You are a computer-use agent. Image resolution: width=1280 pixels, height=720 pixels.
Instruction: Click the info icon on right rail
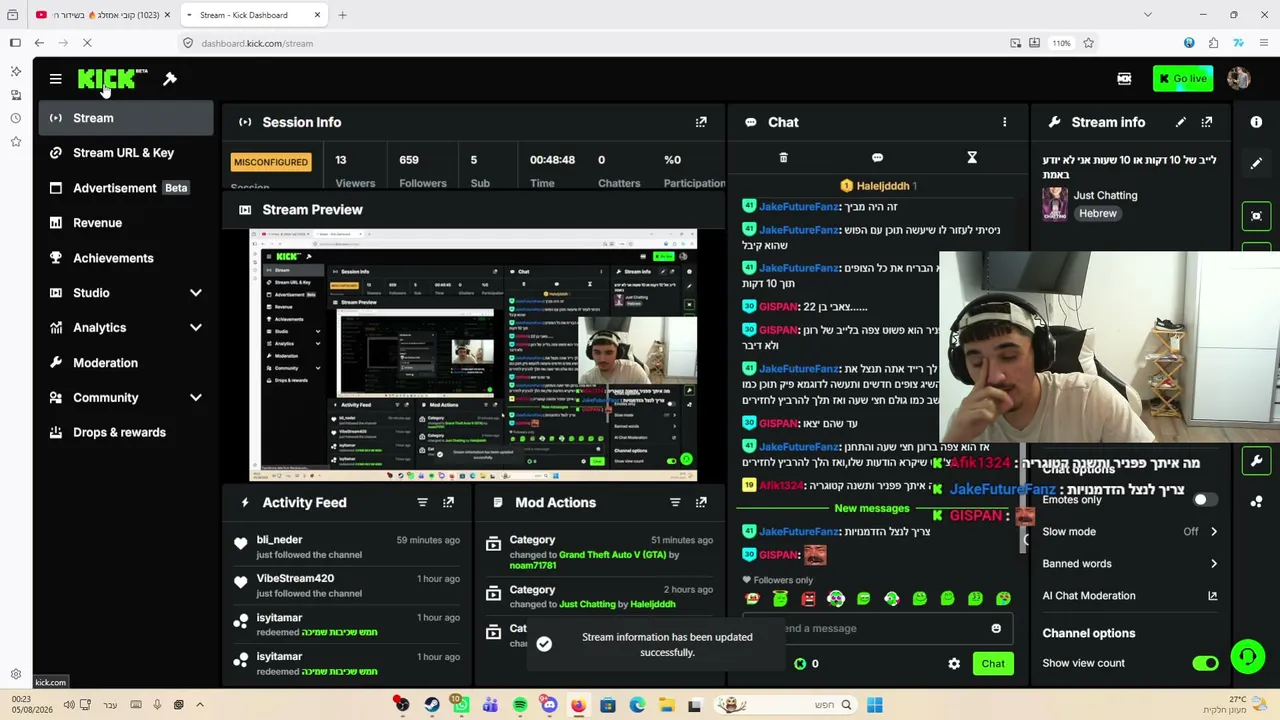click(x=1256, y=122)
